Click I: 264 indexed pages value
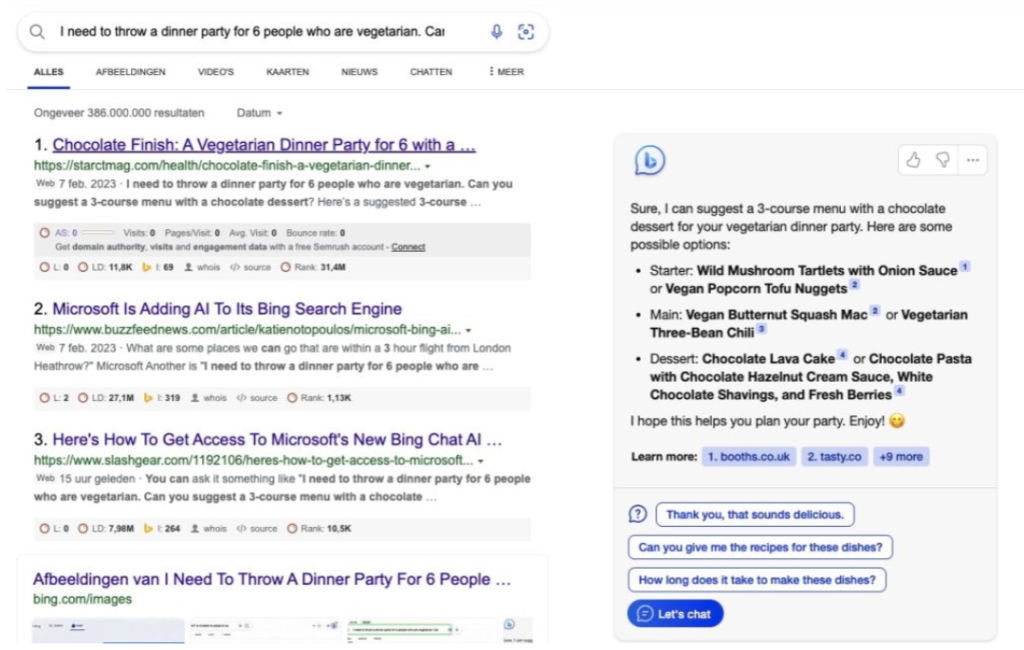The width and height of the screenshot is (1024, 650). coord(161,528)
